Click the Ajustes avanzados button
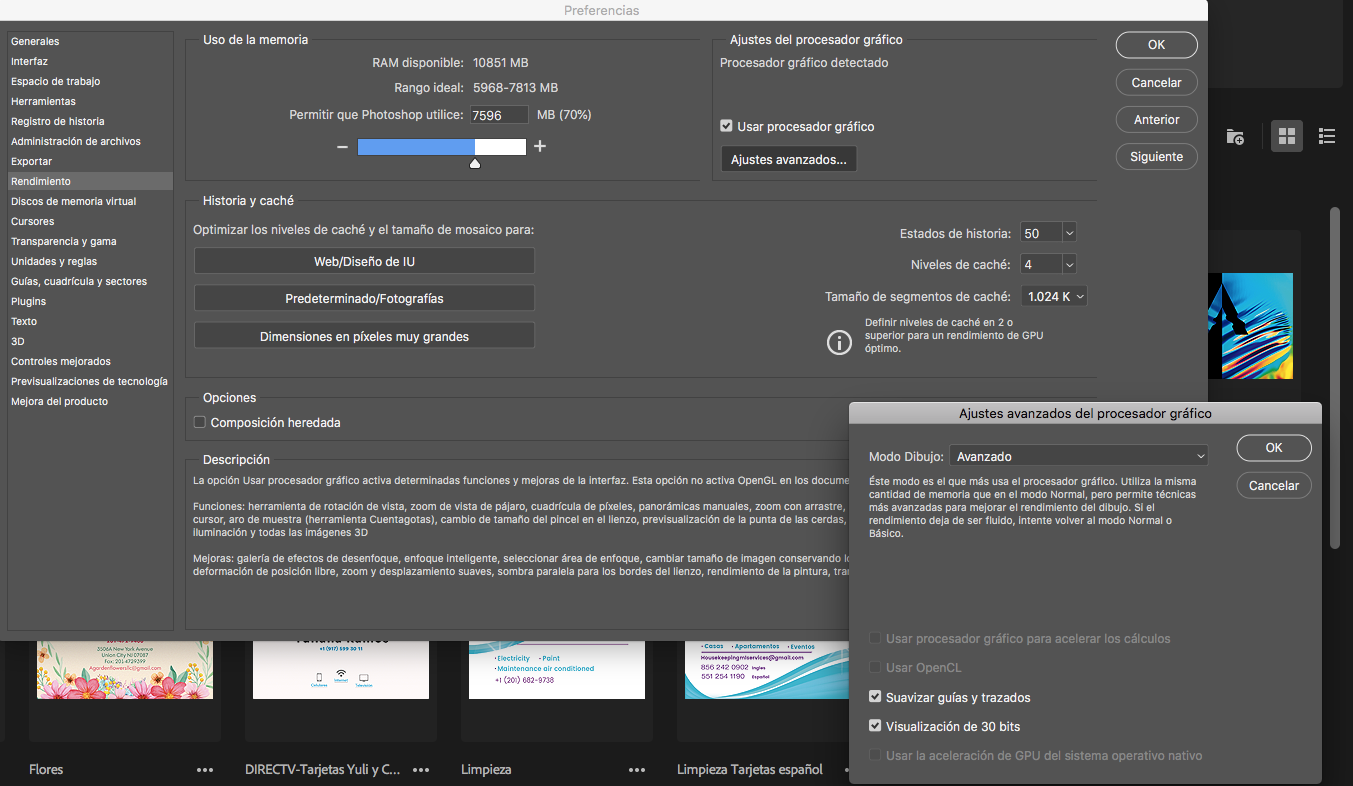The width and height of the screenshot is (1353, 786). [788, 158]
